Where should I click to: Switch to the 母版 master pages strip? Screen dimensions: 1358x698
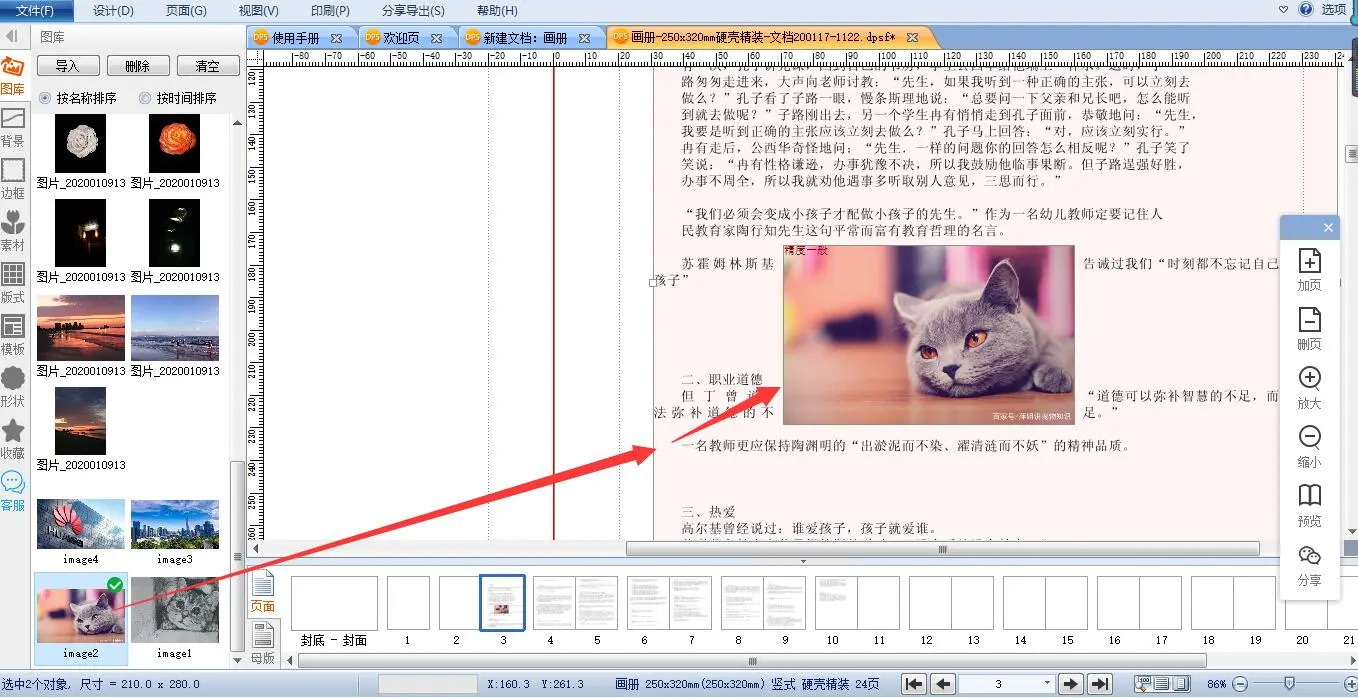262,643
